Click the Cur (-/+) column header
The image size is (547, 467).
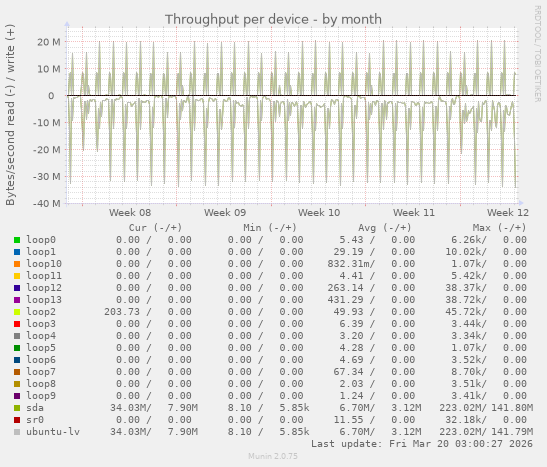[x=155, y=228]
